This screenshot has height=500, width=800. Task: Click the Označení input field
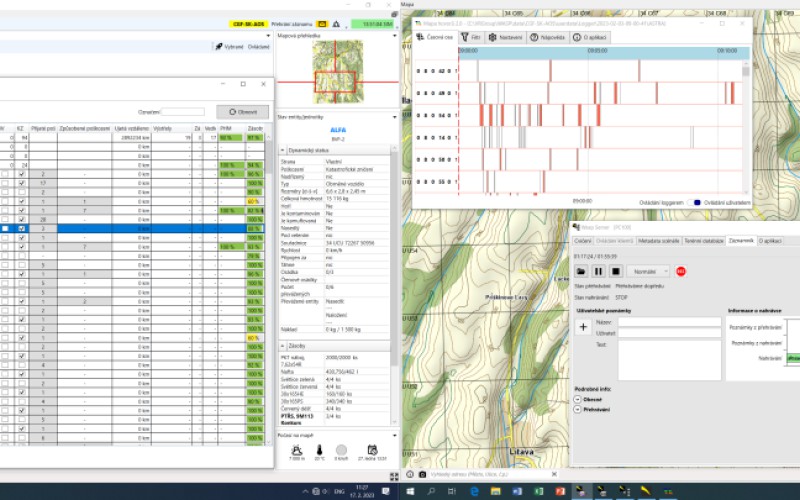(x=183, y=112)
